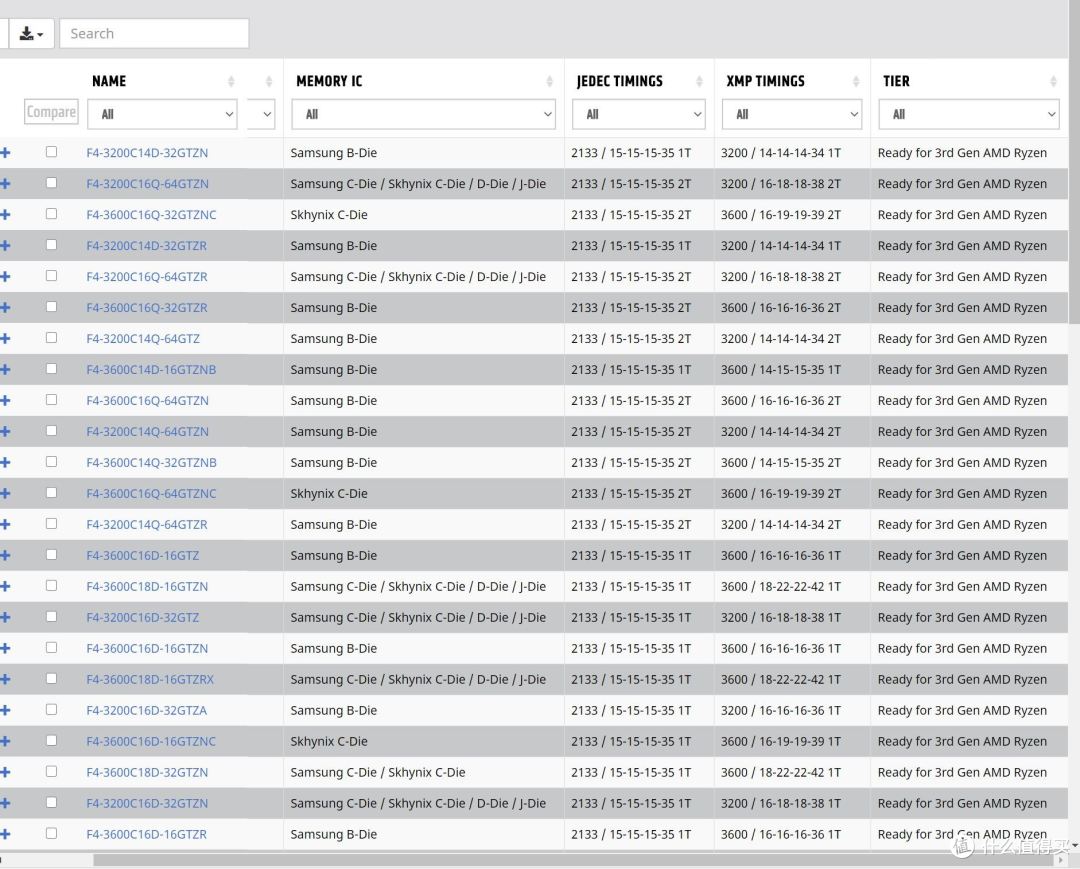Open the MEMORY IC filter dropdown

[x=424, y=114]
